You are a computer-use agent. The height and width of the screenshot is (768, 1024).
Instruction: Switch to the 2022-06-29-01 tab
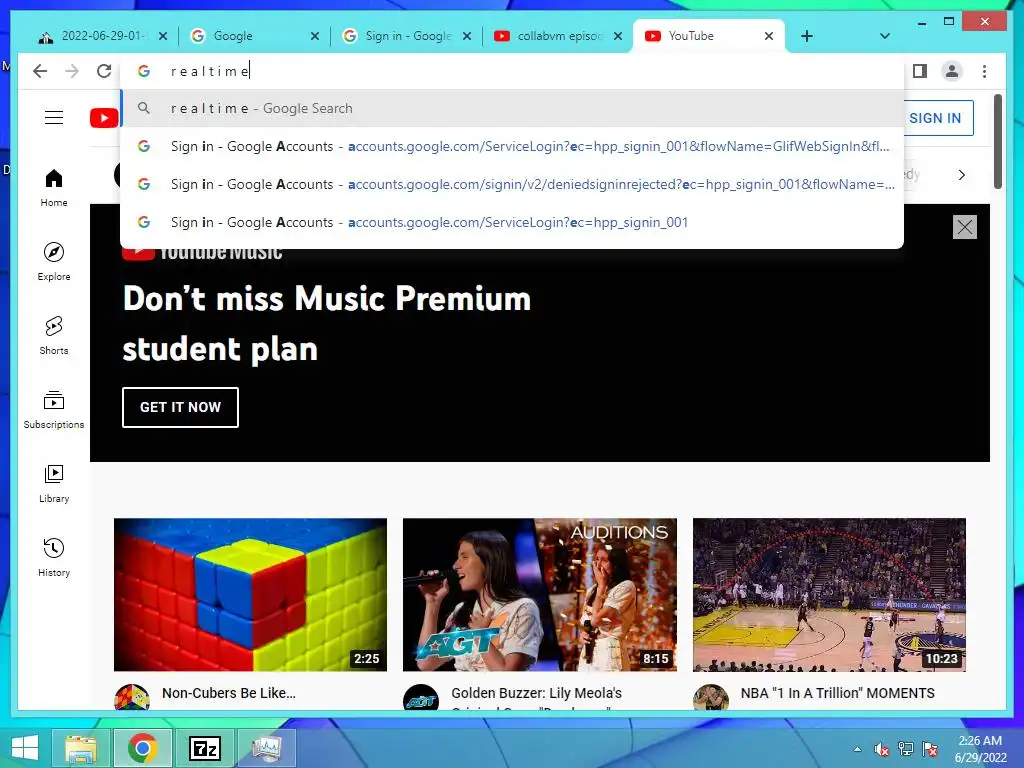point(103,36)
